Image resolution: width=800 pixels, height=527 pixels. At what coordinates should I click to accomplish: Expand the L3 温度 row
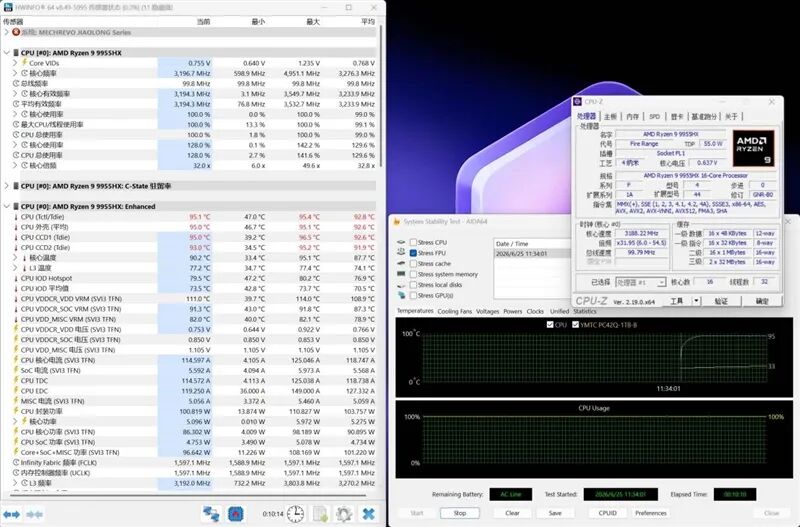pyautogui.click(x=15, y=268)
